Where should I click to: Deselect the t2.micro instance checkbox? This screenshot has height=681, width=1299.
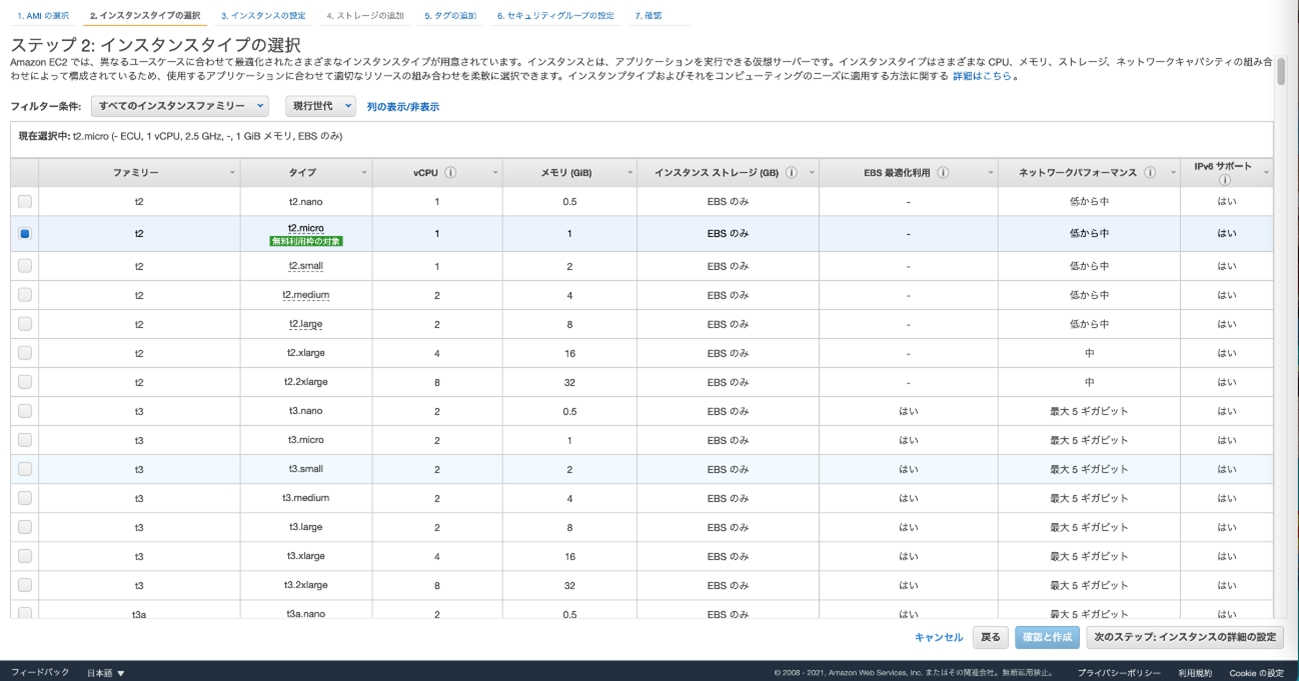(25, 234)
